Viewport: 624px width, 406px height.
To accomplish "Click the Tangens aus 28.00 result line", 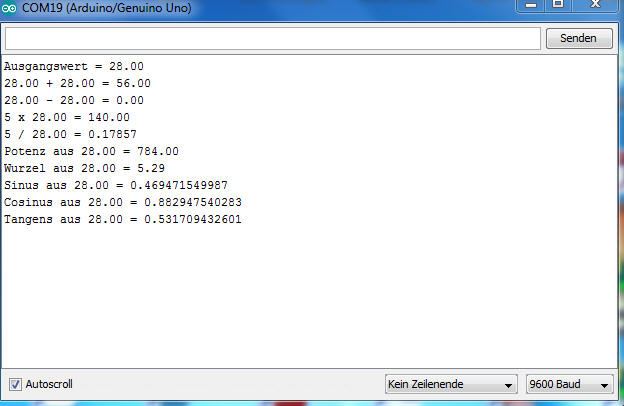I will pyautogui.click(x=122, y=219).
